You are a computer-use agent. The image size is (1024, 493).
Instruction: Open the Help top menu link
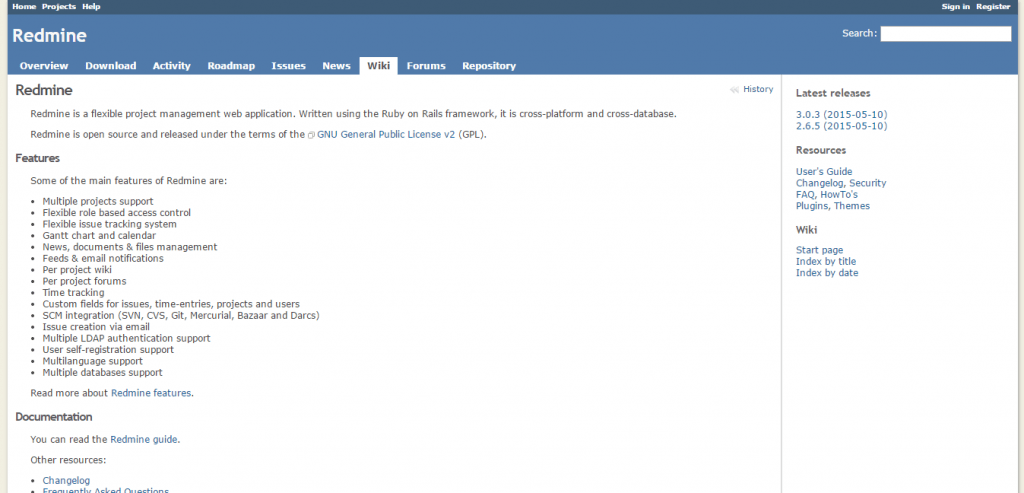click(91, 7)
